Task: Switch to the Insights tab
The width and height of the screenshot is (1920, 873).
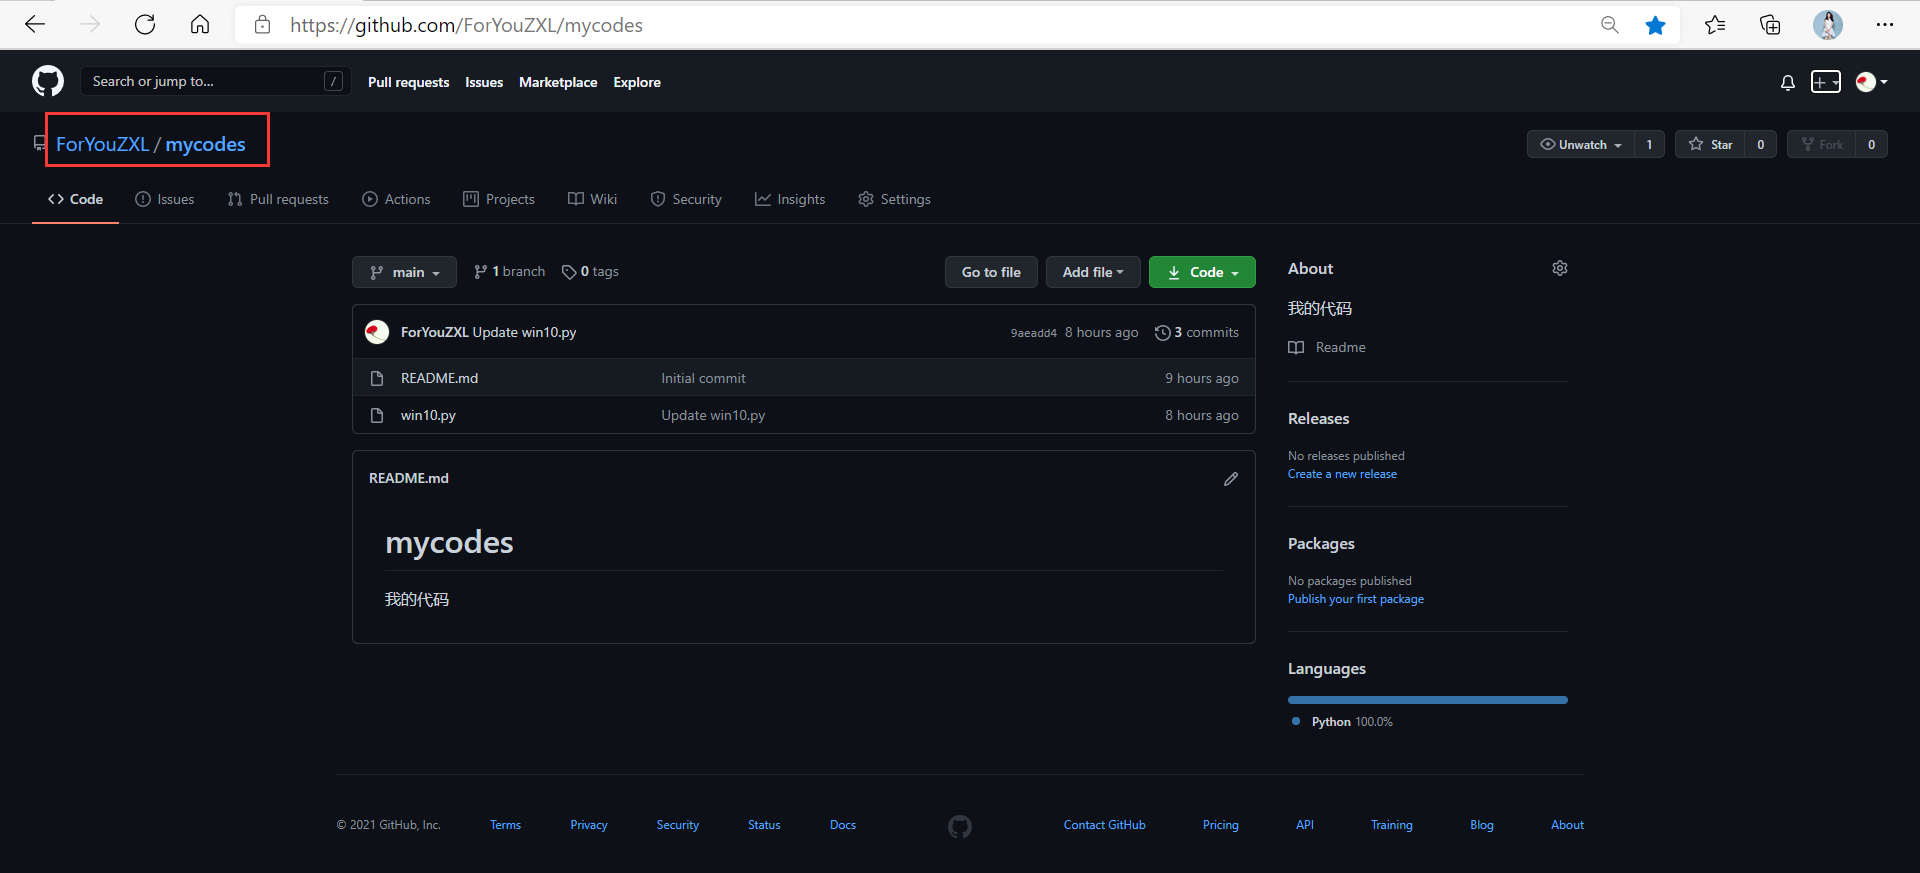Action: click(790, 199)
